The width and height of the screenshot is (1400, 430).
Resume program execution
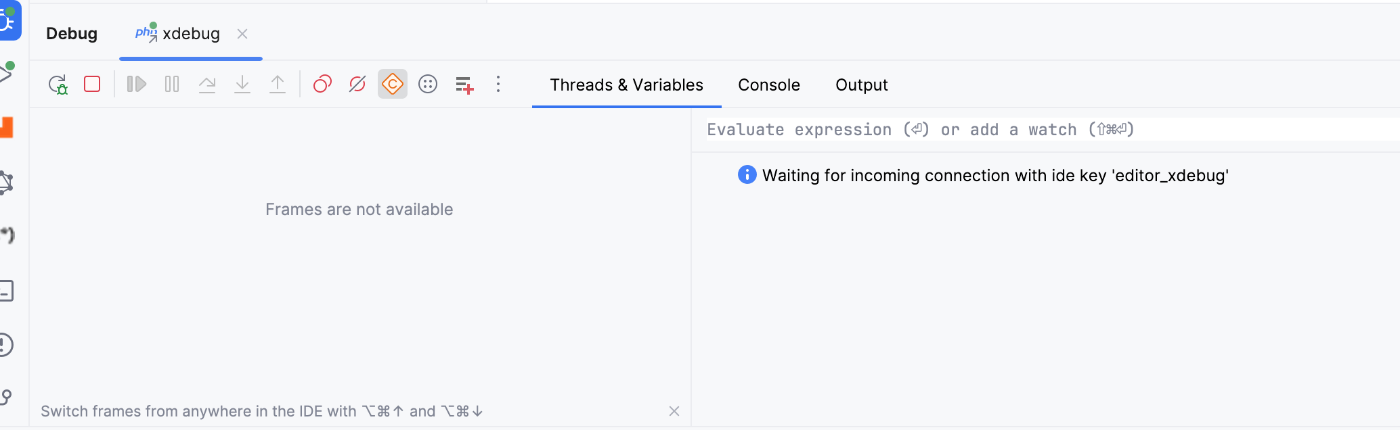click(x=137, y=85)
